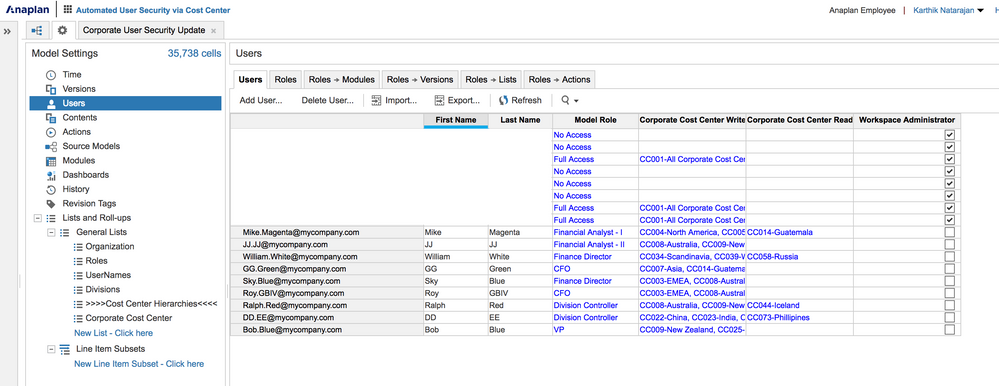Open the Revision Tags tag icon
Viewport: 999px width, 386px height.
coord(51,204)
